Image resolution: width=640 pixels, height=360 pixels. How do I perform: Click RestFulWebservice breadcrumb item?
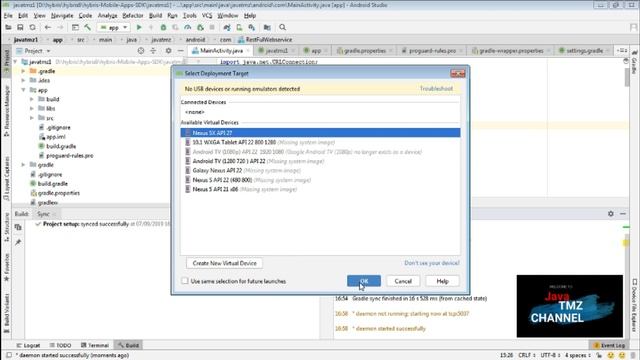pyautogui.click(x=265, y=40)
